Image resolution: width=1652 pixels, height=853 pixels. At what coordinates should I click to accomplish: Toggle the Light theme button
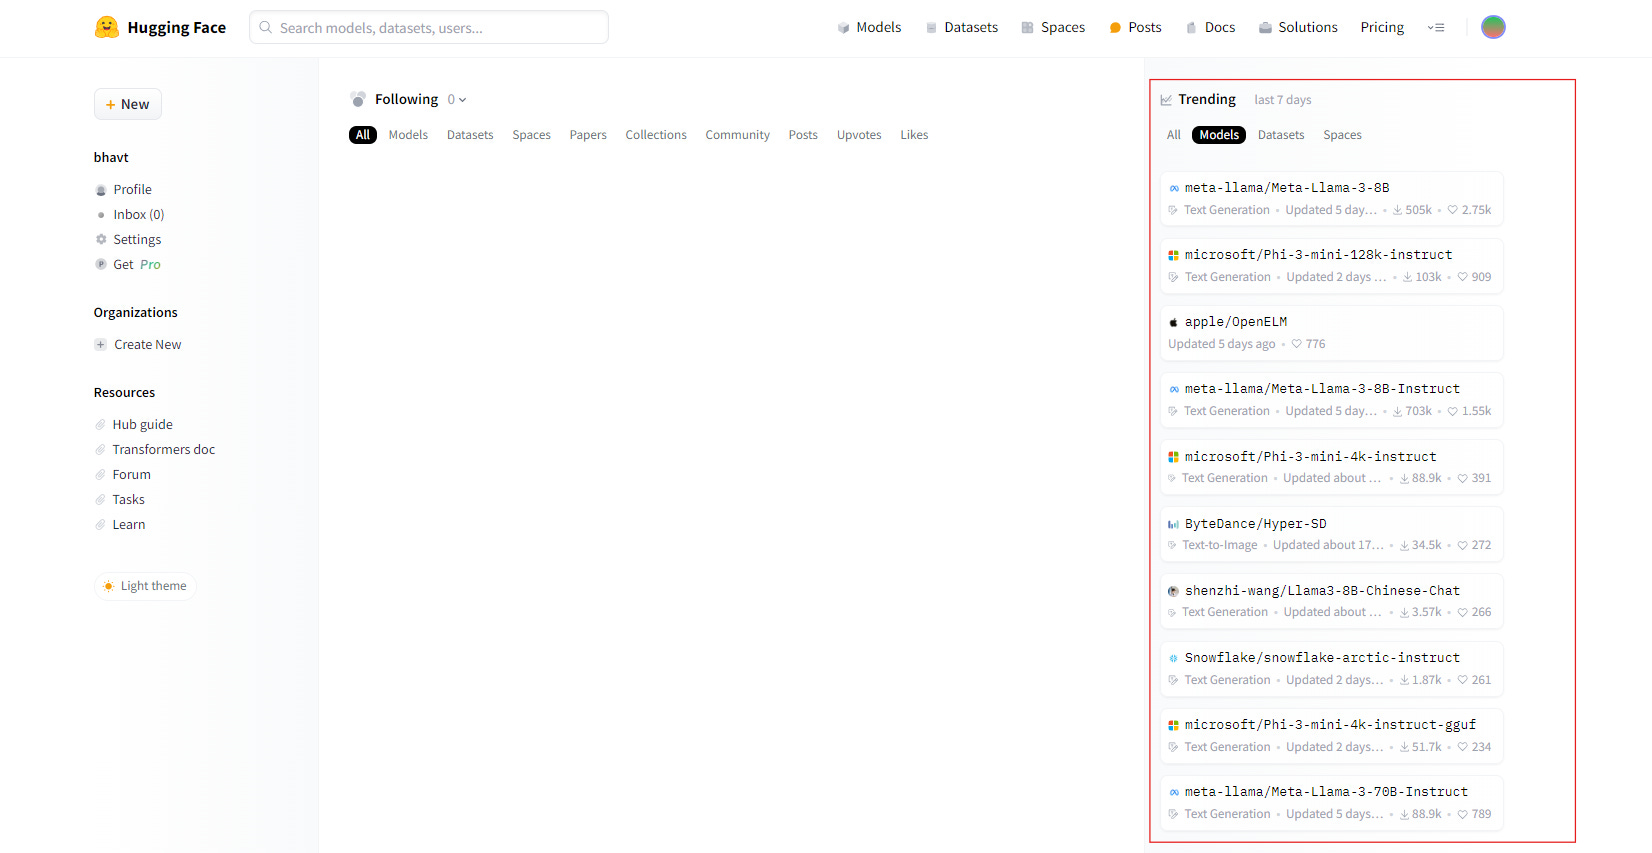pos(145,586)
